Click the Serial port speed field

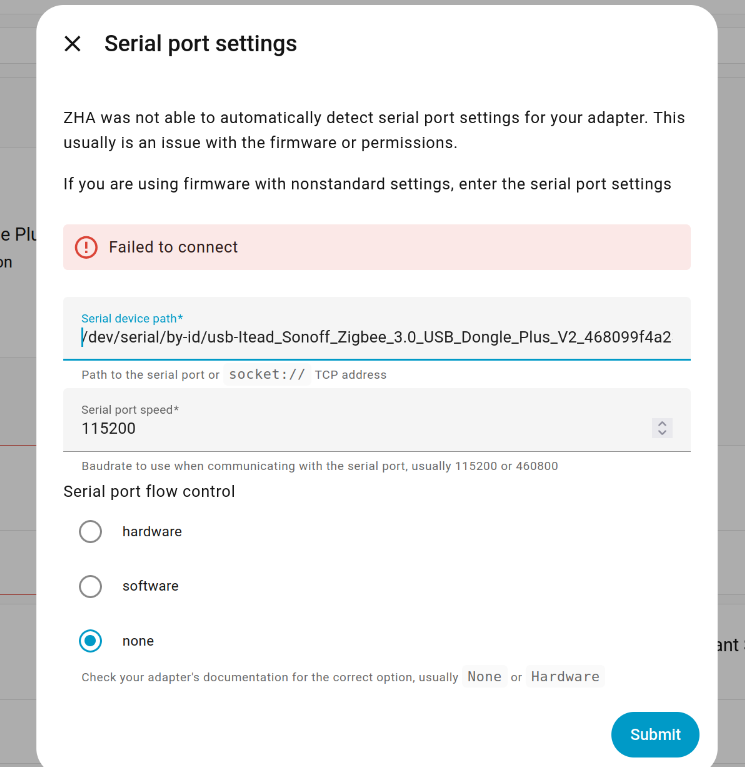coord(350,428)
